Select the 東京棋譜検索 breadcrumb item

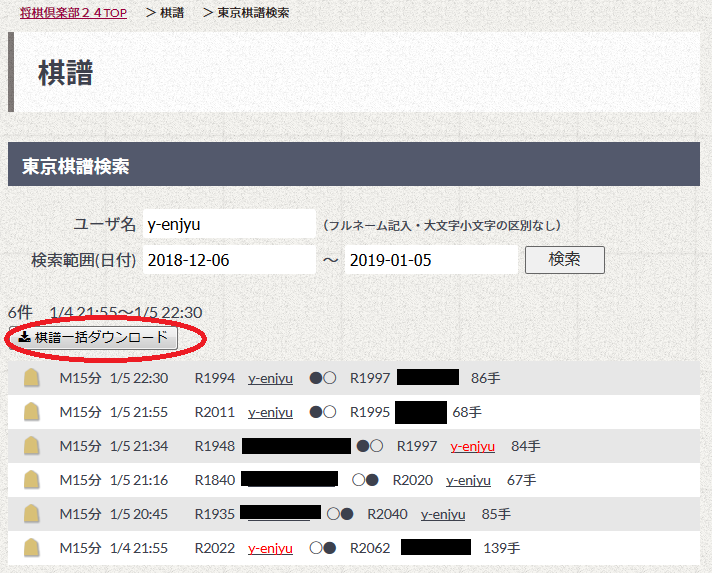(253, 13)
